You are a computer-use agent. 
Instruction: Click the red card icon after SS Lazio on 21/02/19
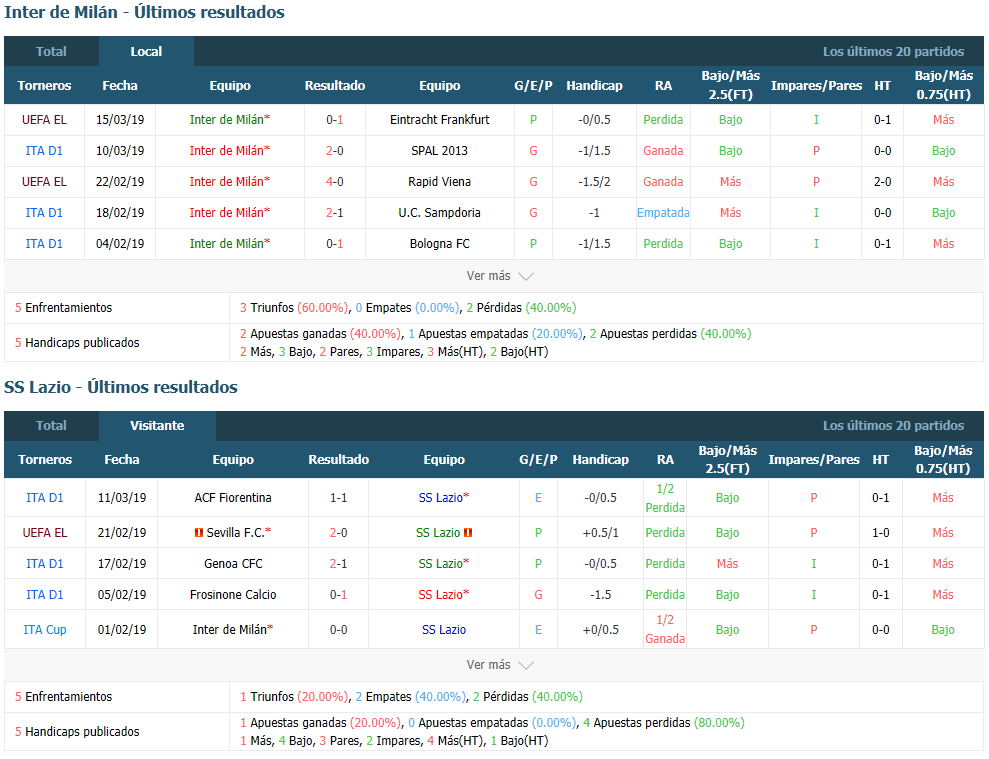468,533
